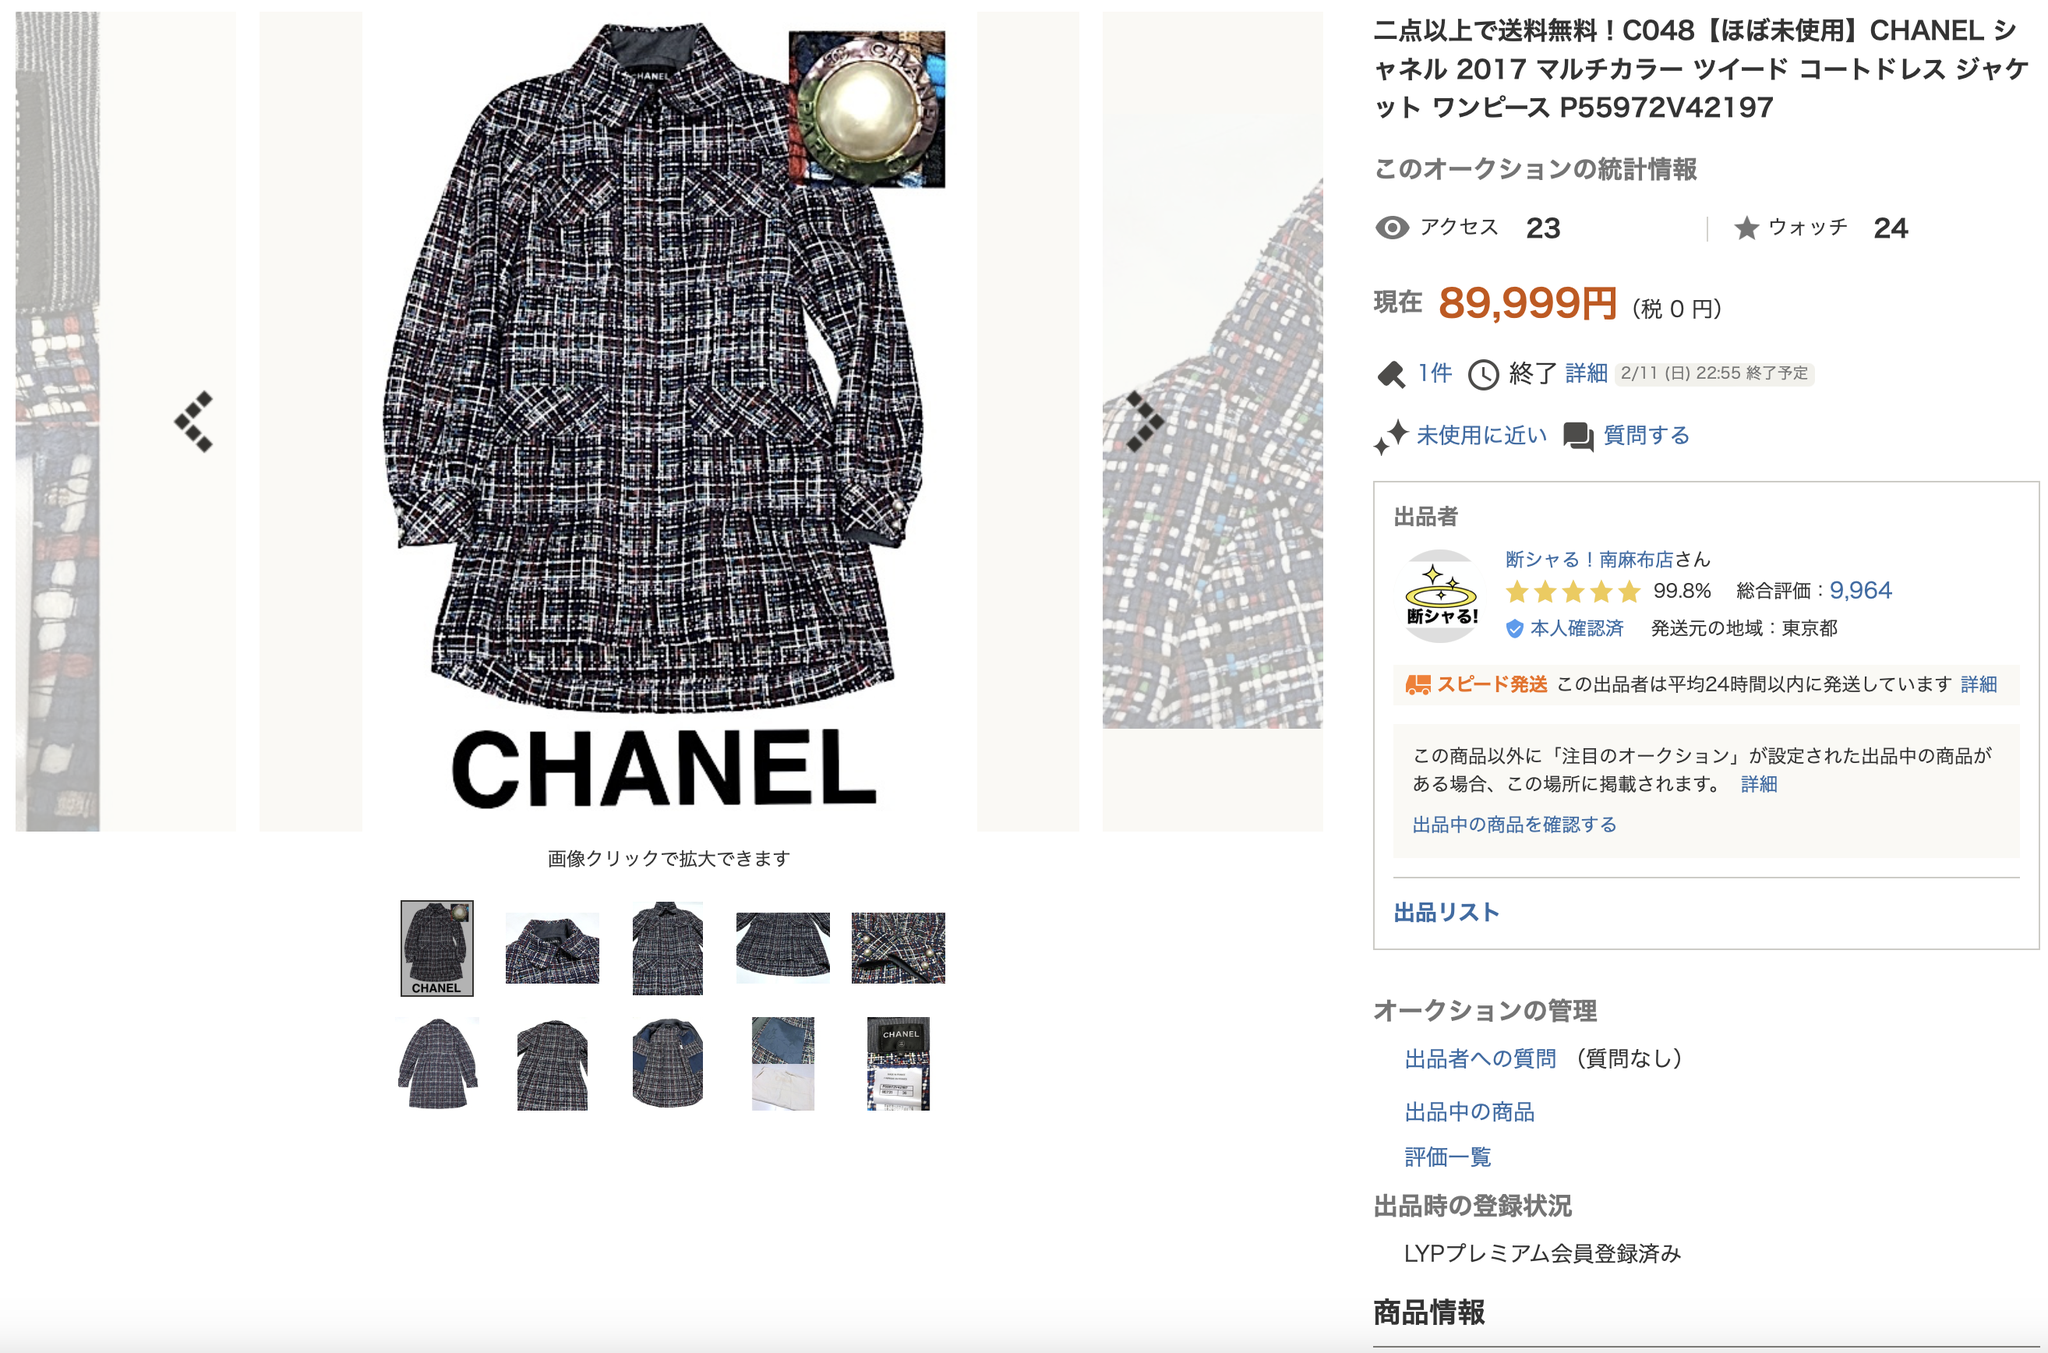The height and width of the screenshot is (1353, 2048).
Task: Open 出品者への質問 in auction management
Action: (x=1480, y=1058)
